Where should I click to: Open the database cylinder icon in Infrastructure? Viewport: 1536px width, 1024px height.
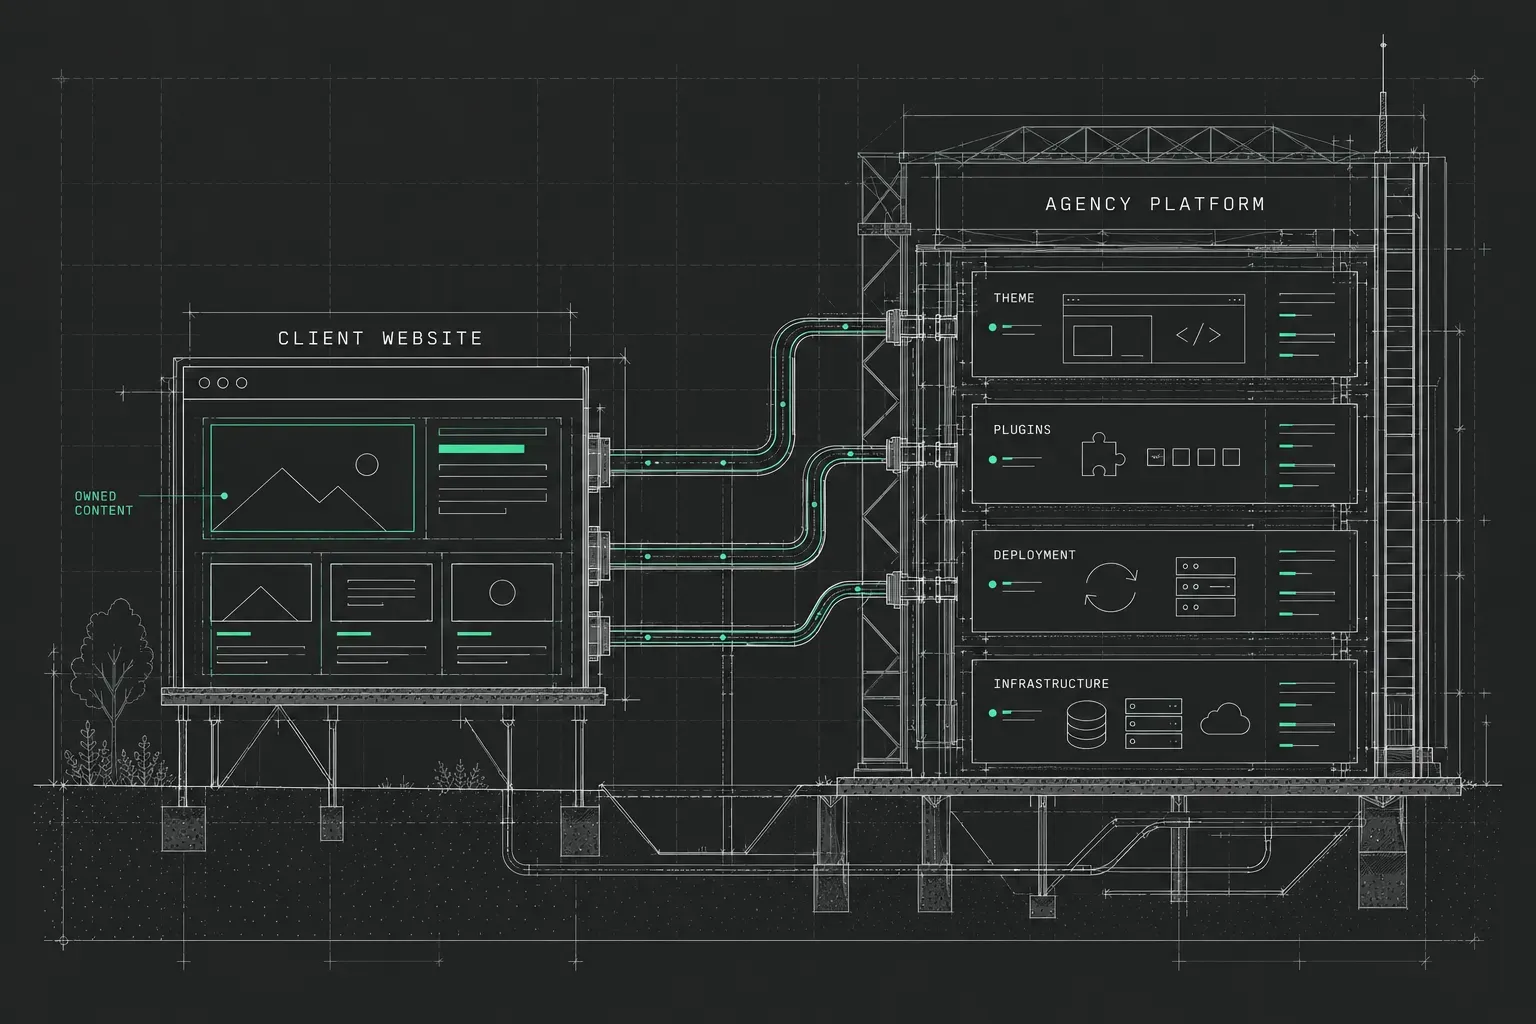[1088, 724]
